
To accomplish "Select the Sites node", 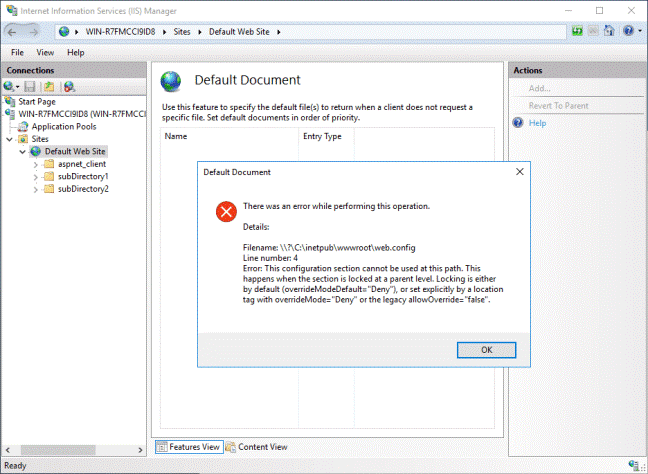I will click(x=40, y=139).
